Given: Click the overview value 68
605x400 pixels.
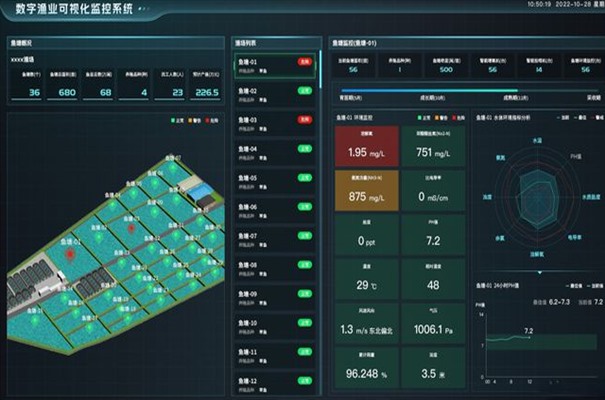Looking at the screenshot, I should [x=105, y=92].
